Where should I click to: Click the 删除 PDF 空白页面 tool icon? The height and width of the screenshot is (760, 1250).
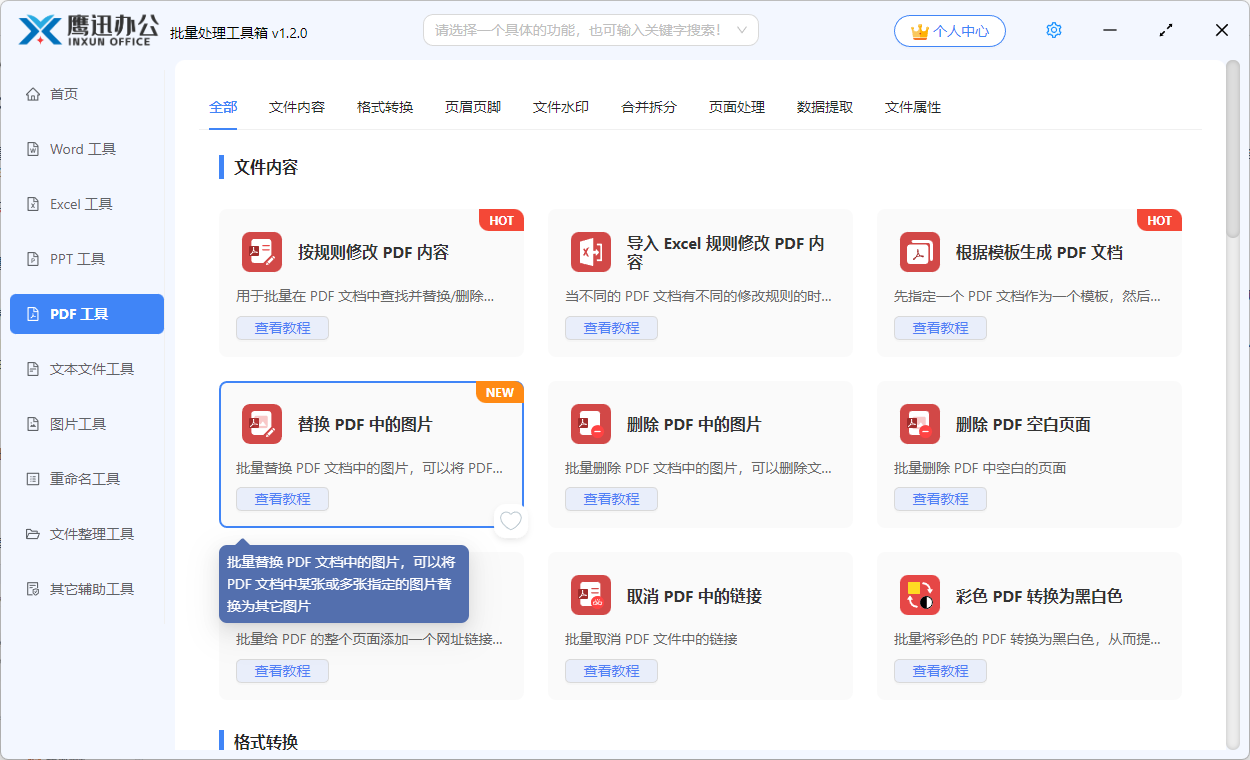(919, 424)
